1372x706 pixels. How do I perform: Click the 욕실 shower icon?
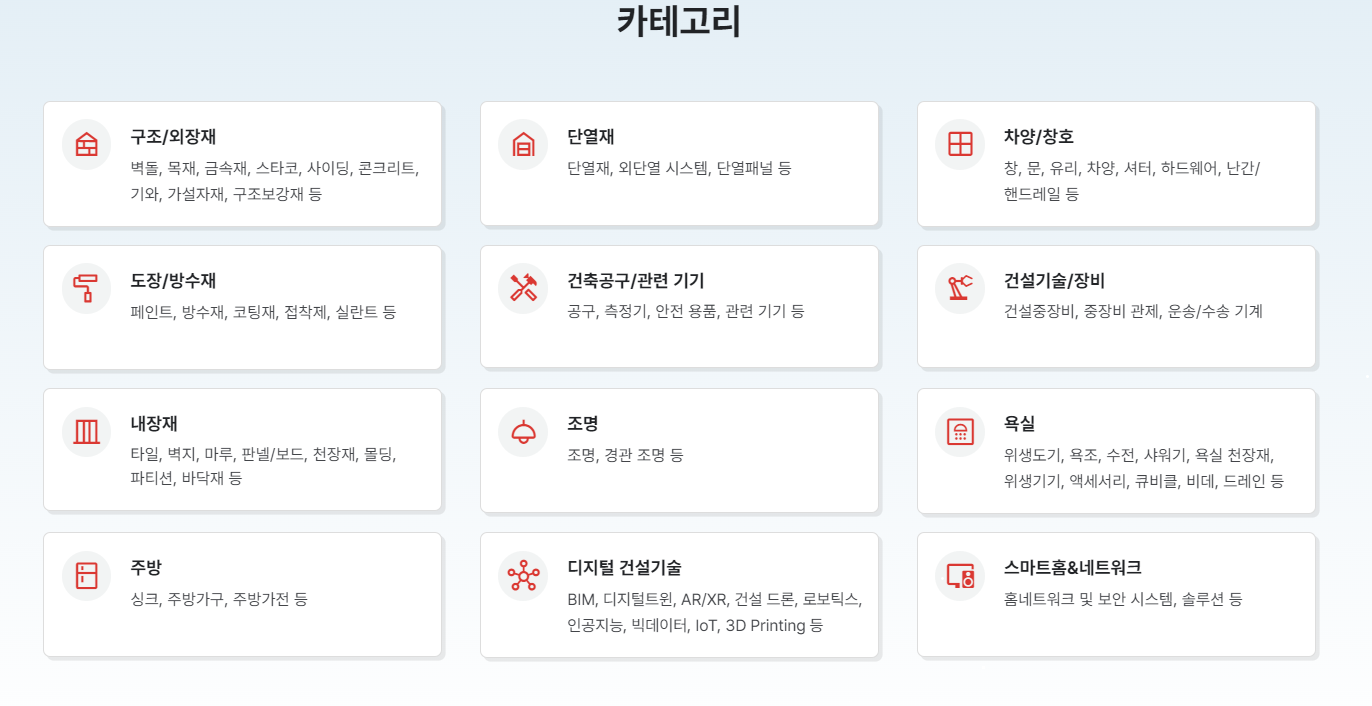960,432
